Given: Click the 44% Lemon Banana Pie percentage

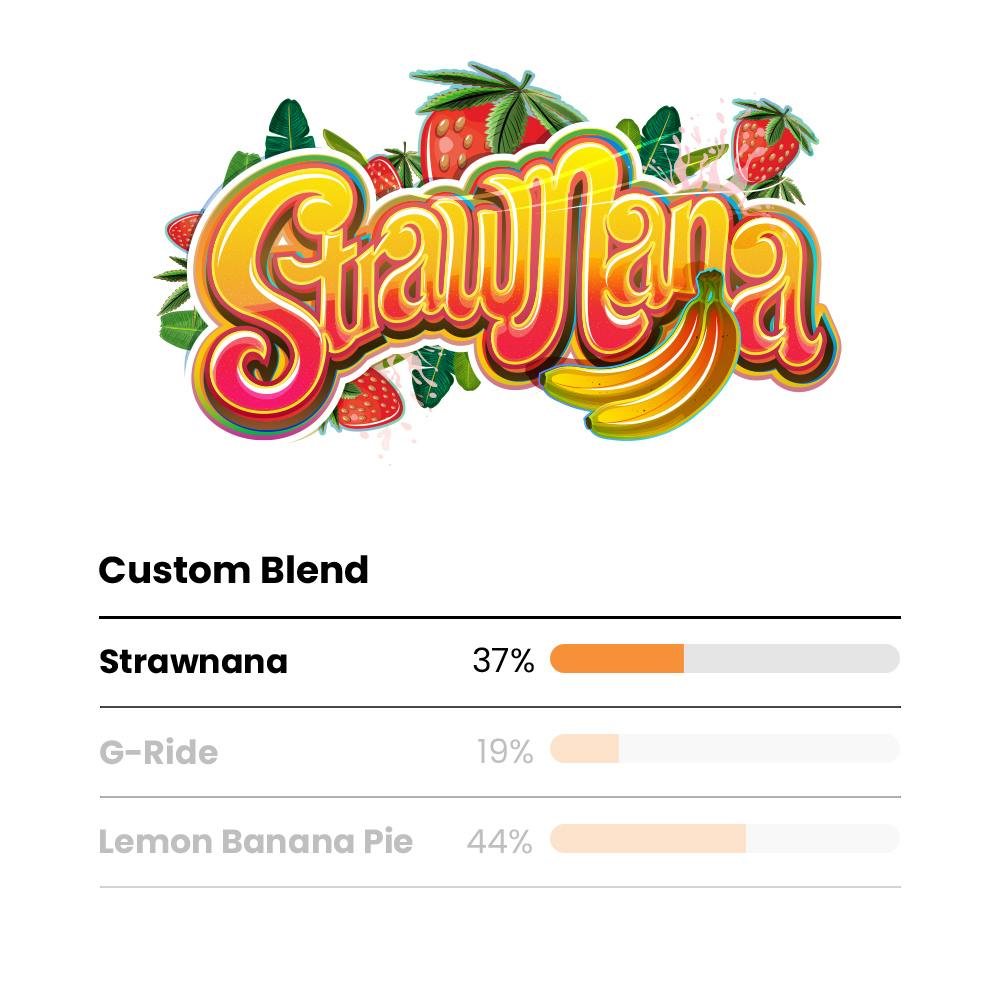Looking at the screenshot, I should click(499, 842).
